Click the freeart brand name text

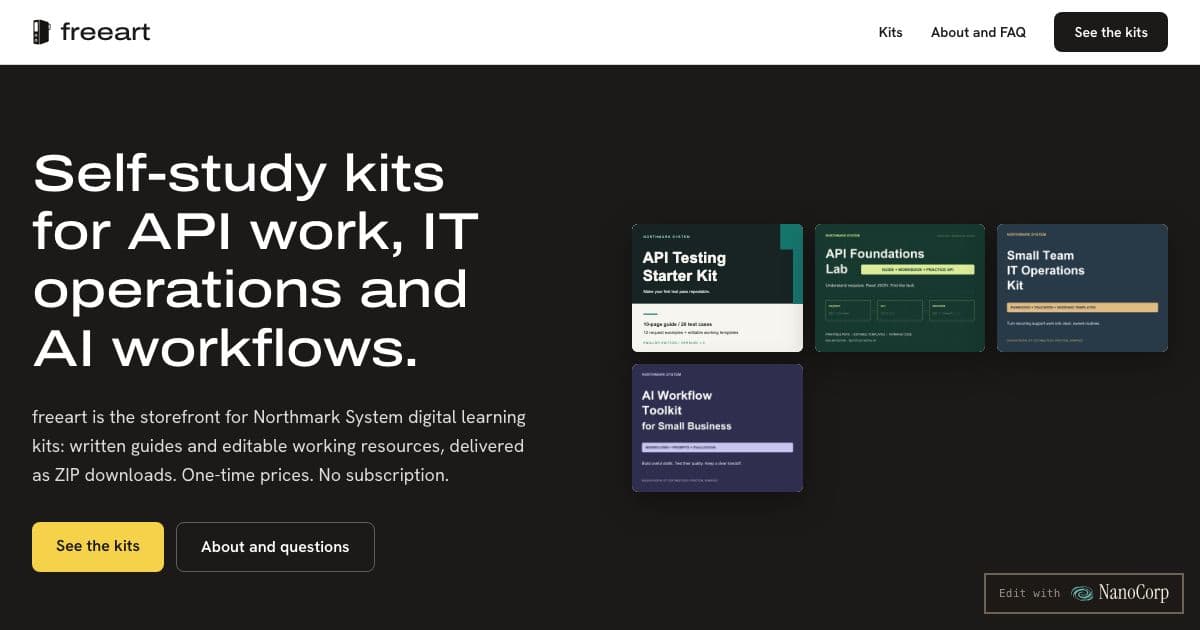pyautogui.click(x=105, y=32)
